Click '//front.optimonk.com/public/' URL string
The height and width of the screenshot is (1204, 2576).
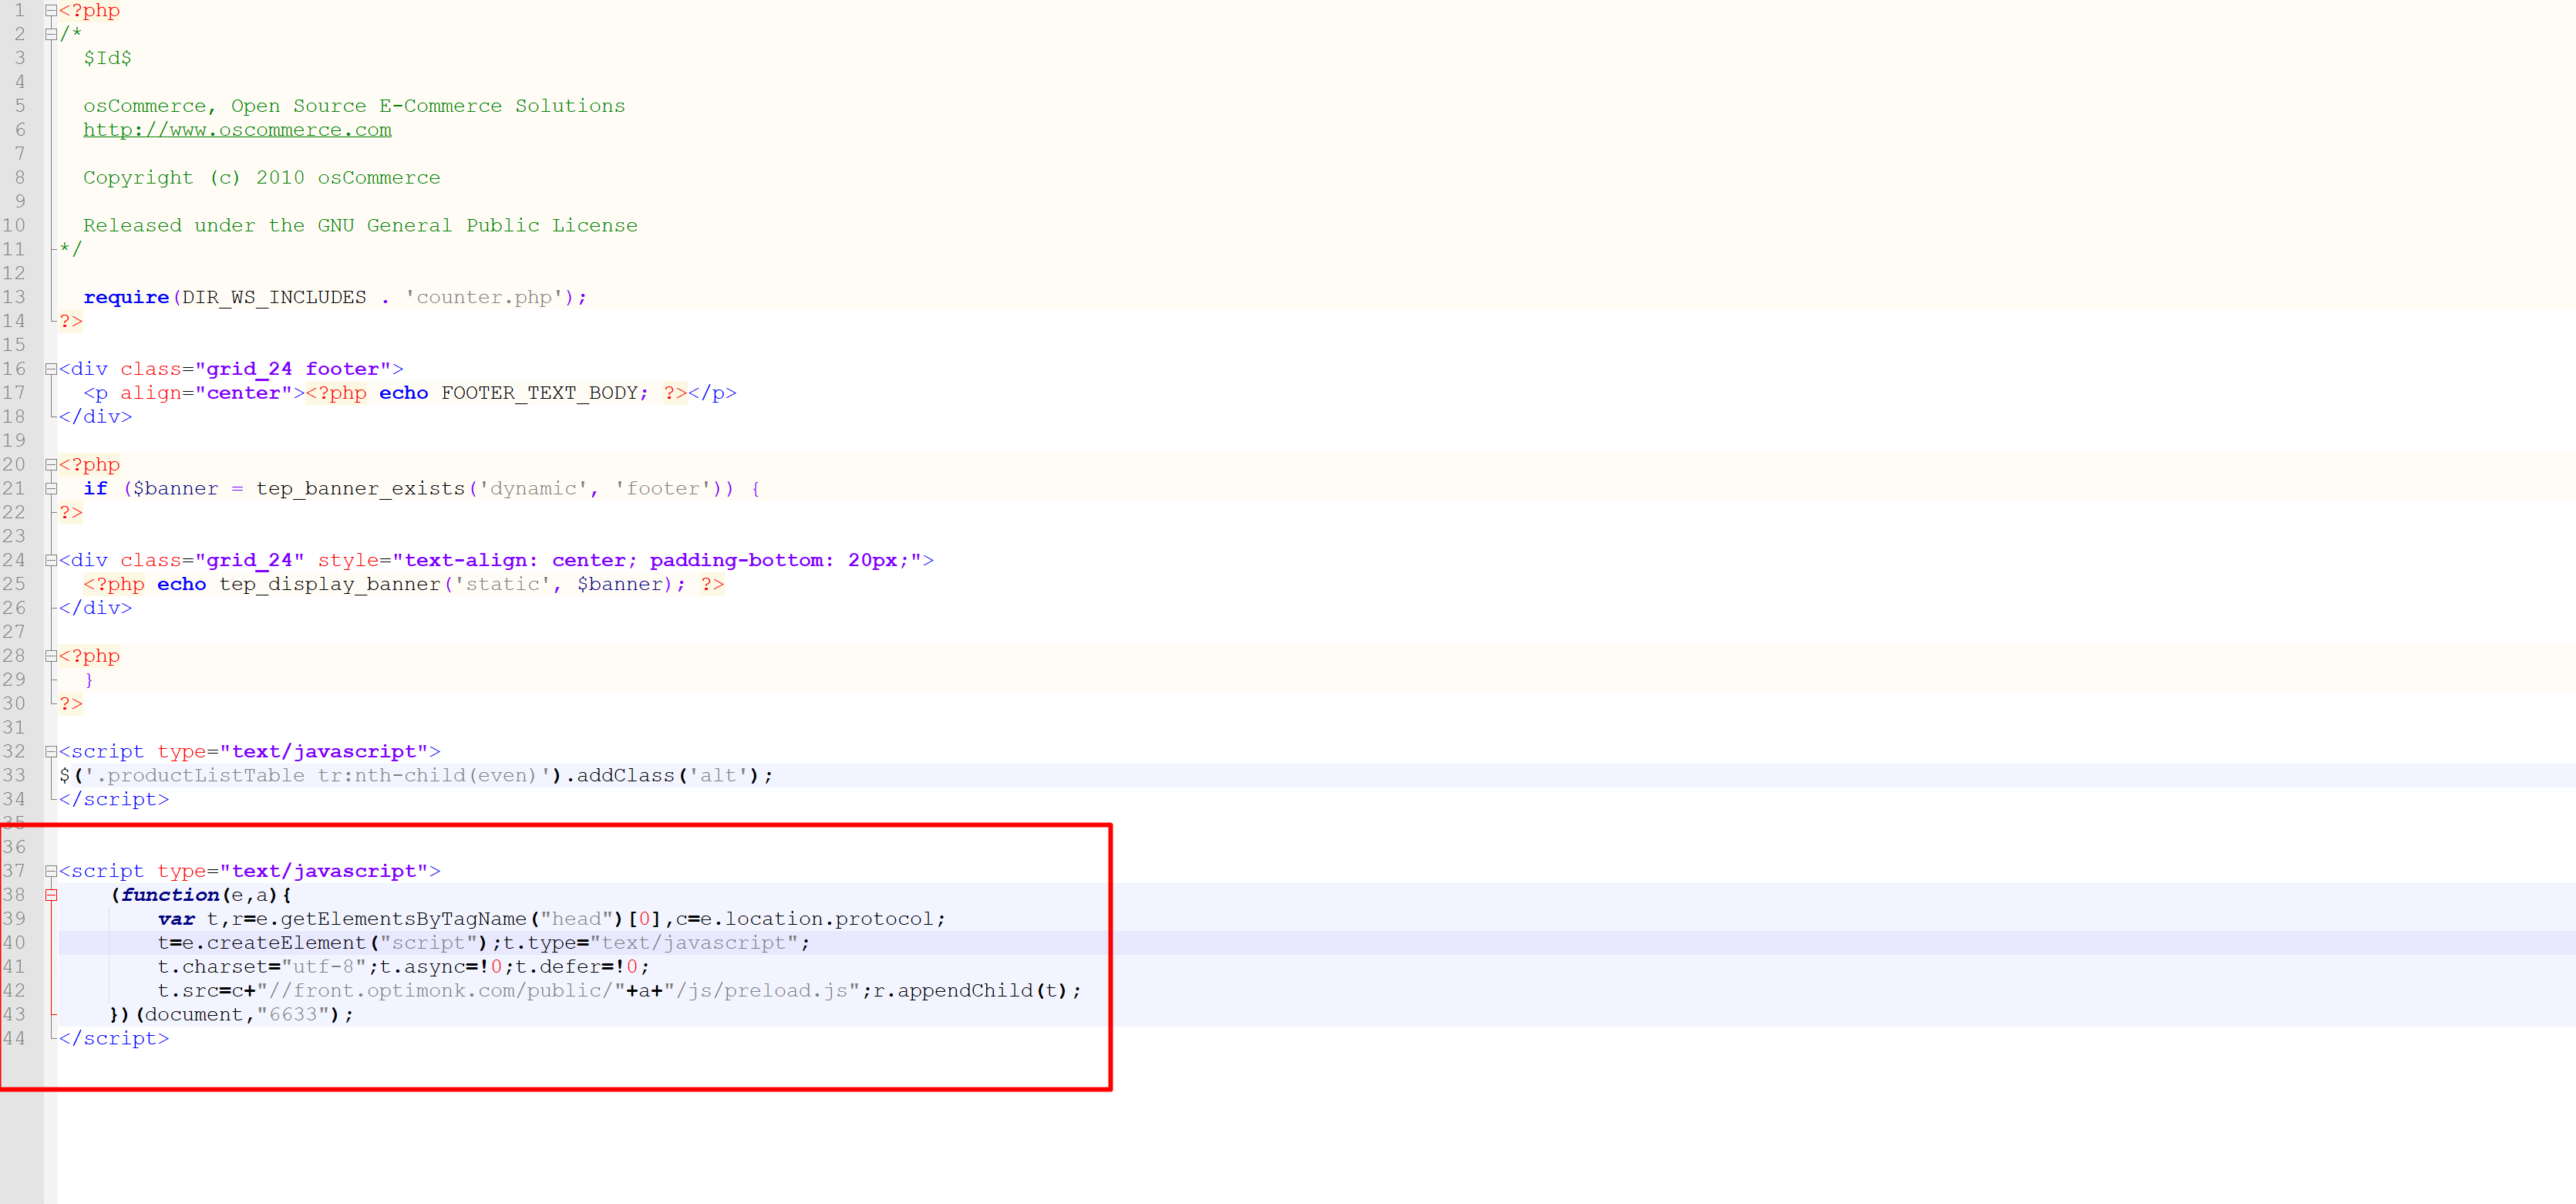[x=441, y=991]
